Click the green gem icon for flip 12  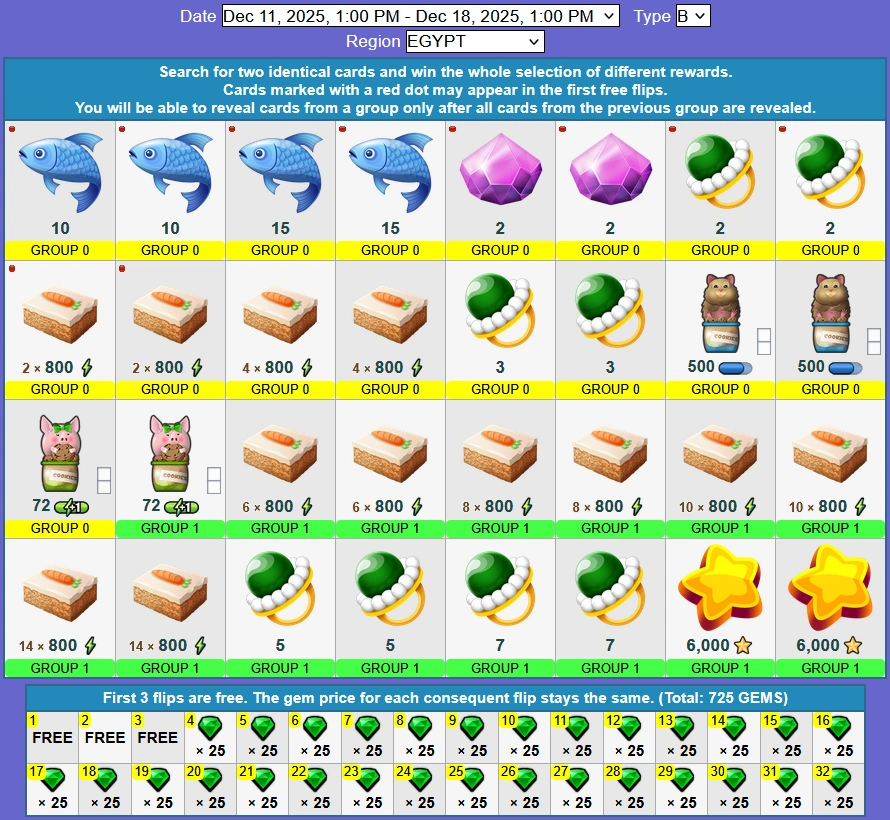tap(630, 728)
